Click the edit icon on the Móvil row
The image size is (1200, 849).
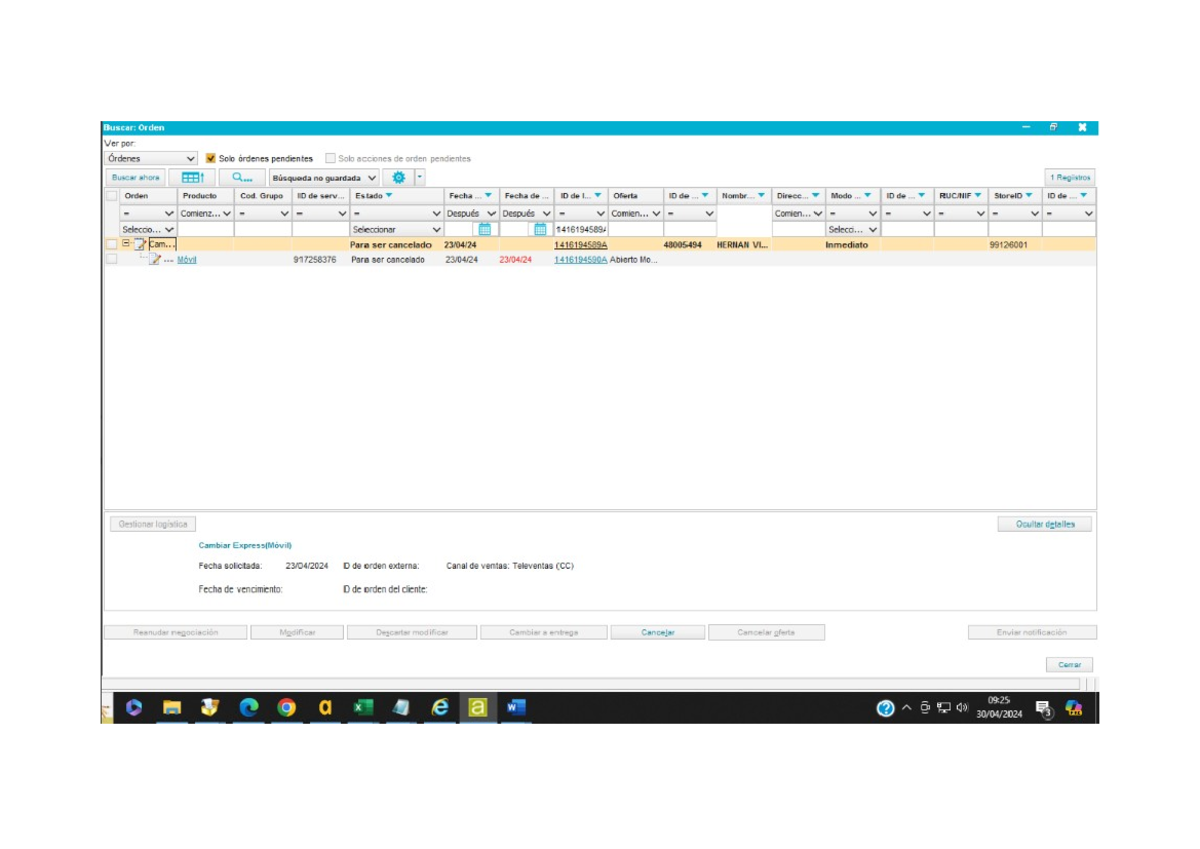(x=155, y=259)
